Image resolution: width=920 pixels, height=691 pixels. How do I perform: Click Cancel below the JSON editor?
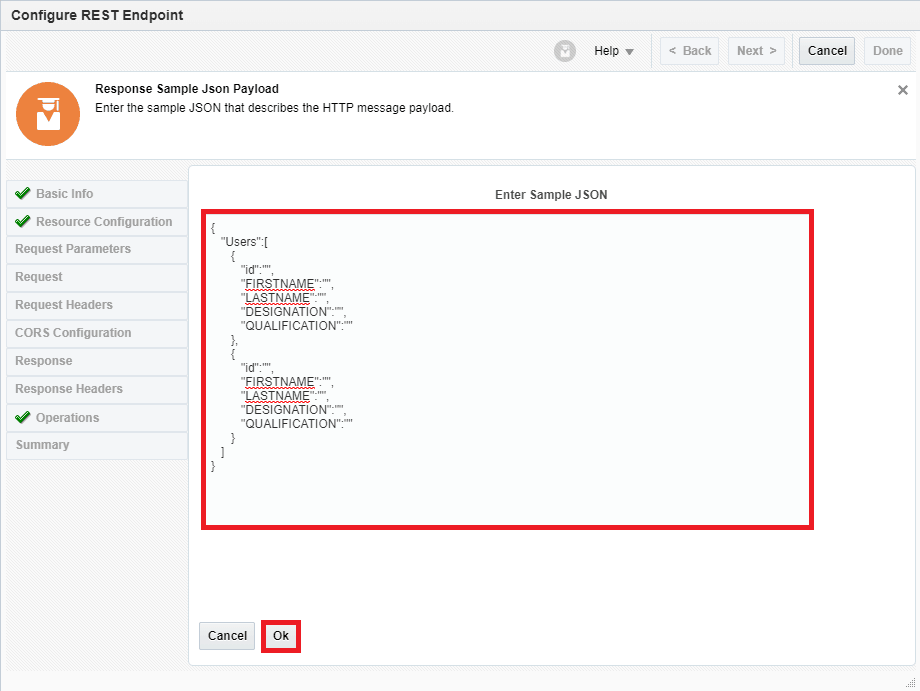227,636
